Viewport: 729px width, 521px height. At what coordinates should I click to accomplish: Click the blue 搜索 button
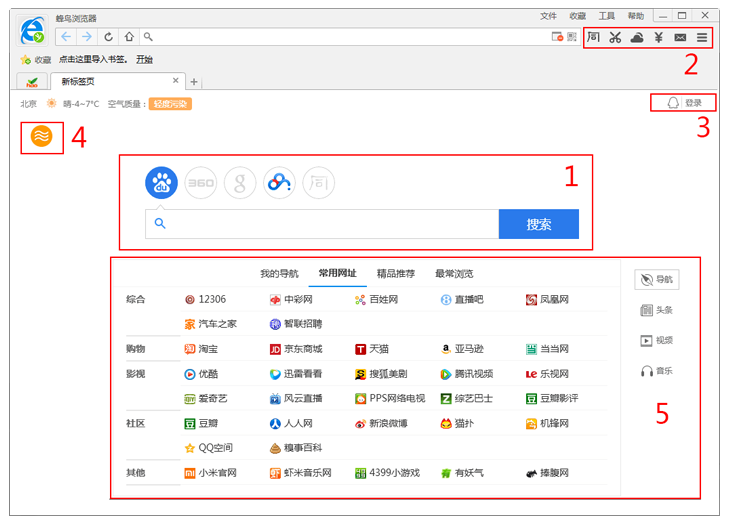click(x=539, y=224)
